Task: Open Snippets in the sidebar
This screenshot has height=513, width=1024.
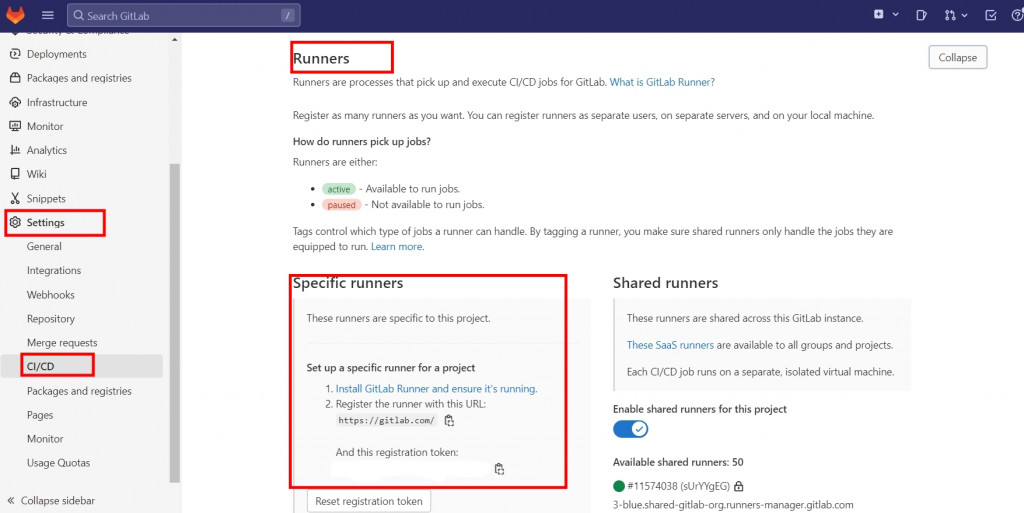Action: (x=46, y=198)
